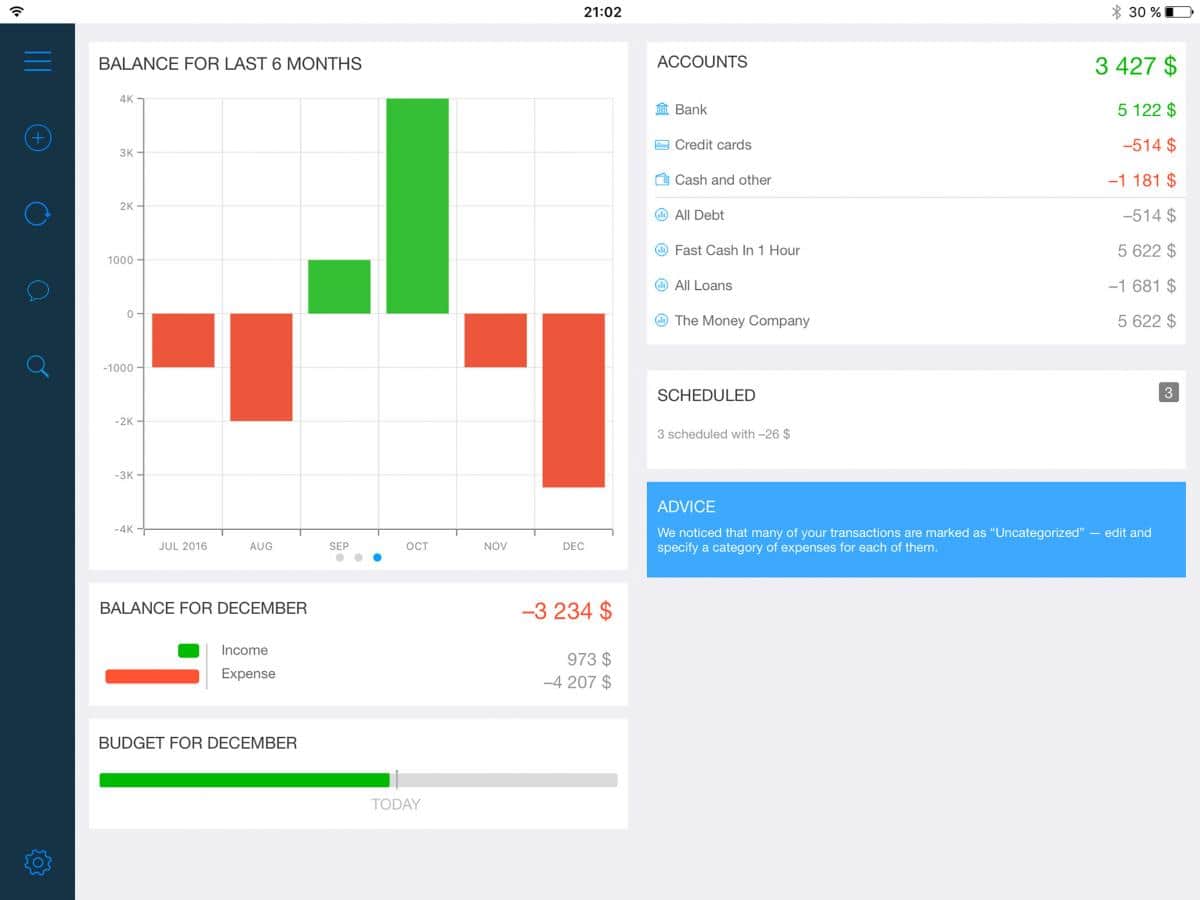Image resolution: width=1200 pixels, height=900 pixels.
Task: Open the All Debt report row
Action: tap(915, 215)
